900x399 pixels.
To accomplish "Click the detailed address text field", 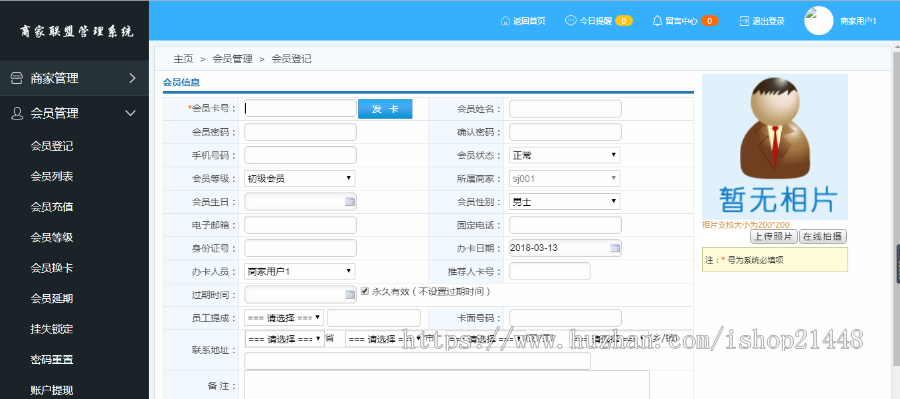I will click(417, 361).
